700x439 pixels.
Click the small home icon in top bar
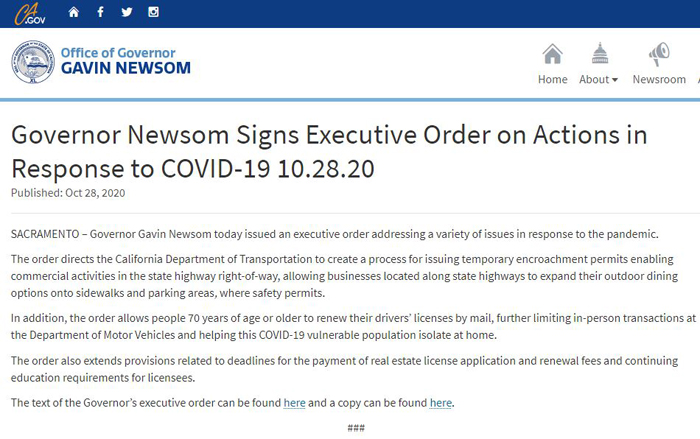click(x=74, y=12)
